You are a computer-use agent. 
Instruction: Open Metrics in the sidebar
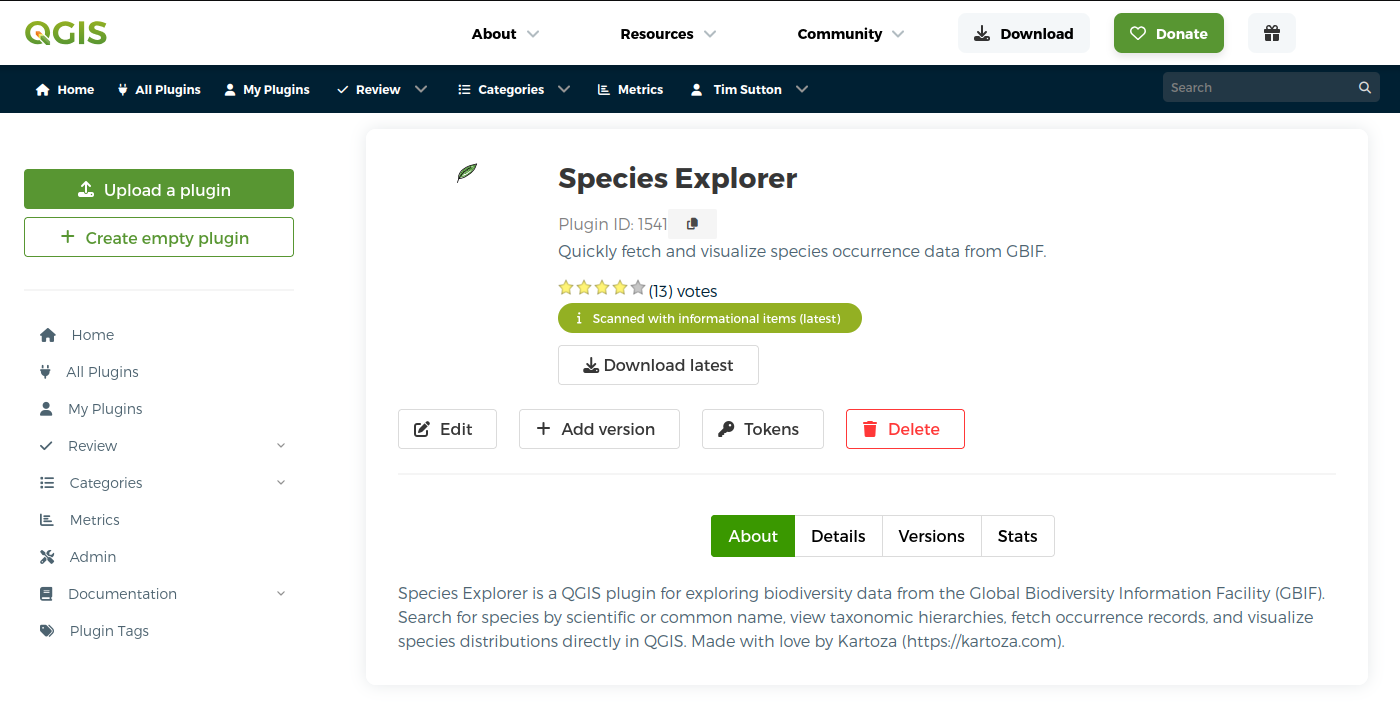pos(94,520)
